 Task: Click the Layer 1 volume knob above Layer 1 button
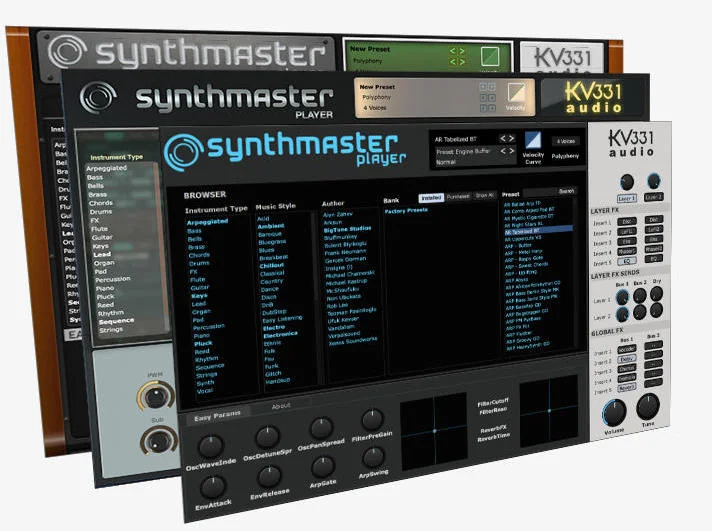point(627,183)
